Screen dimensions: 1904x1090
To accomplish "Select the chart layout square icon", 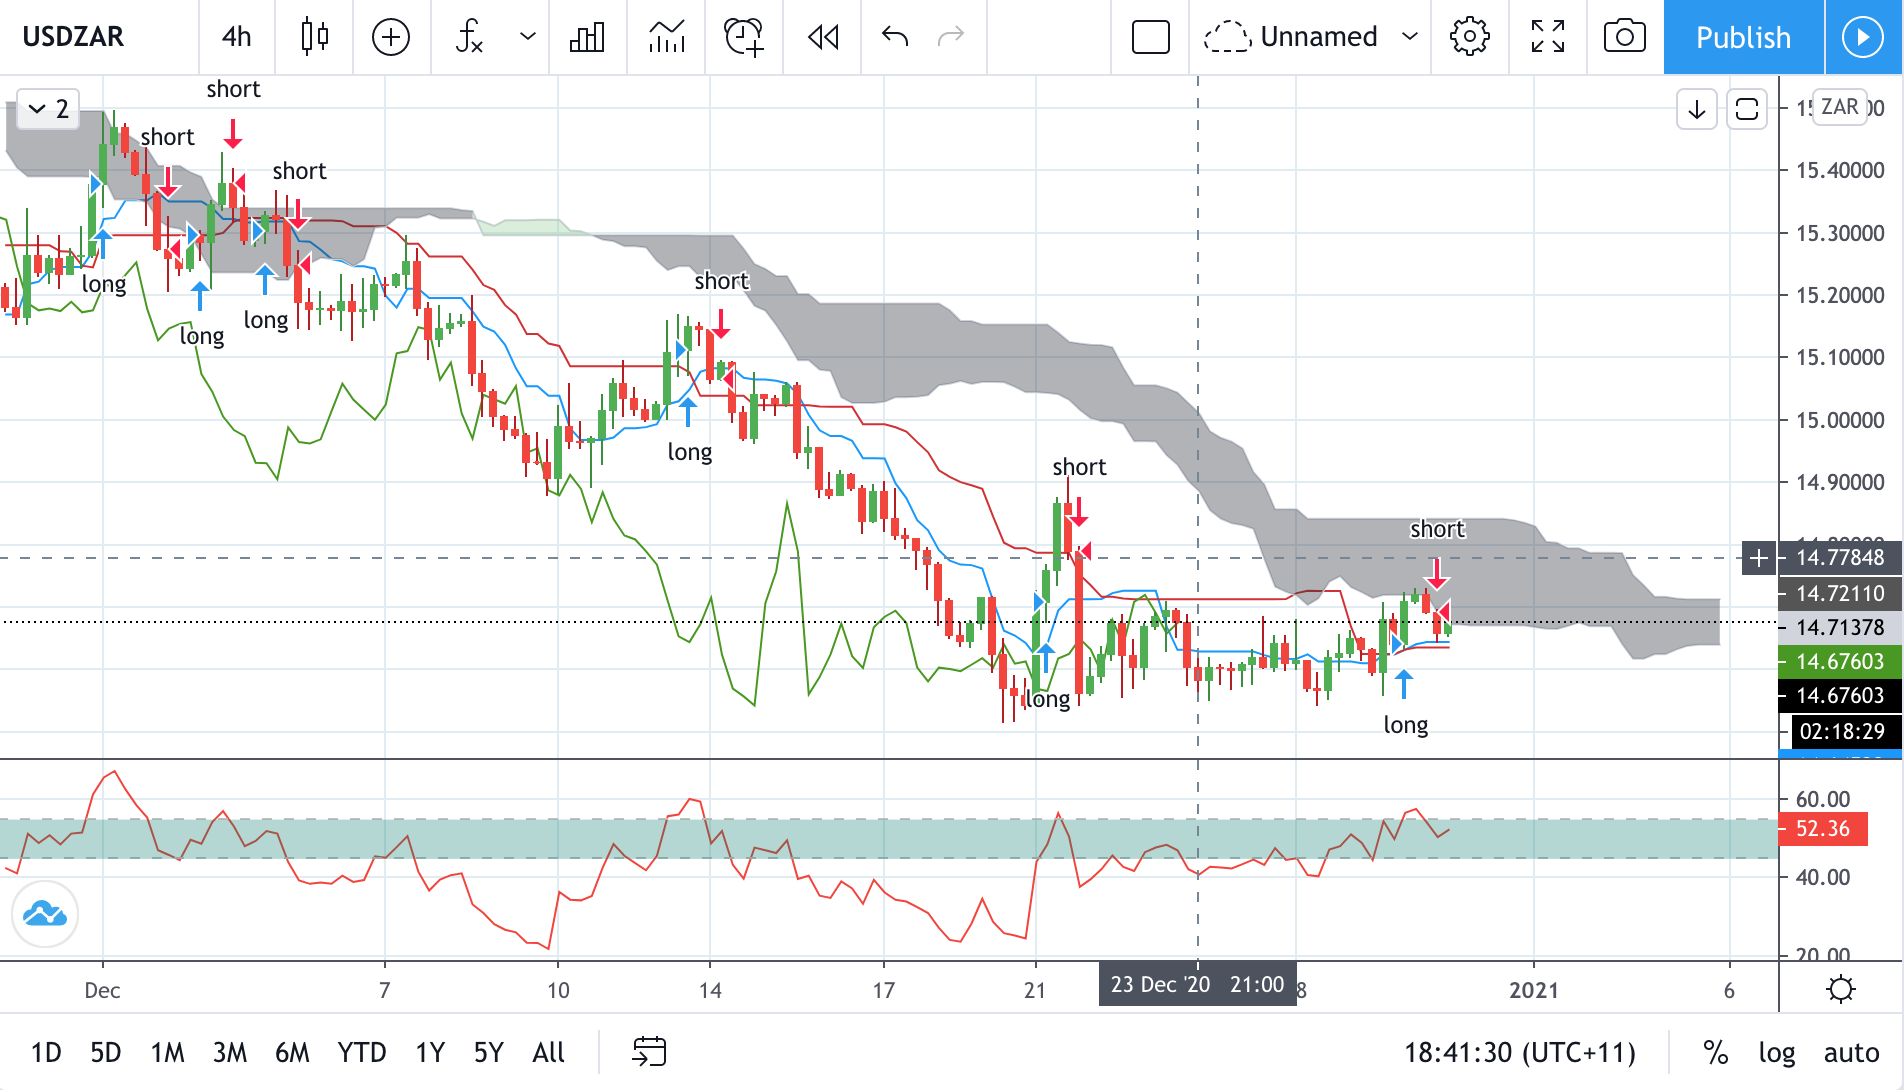I will [1151, 37].
